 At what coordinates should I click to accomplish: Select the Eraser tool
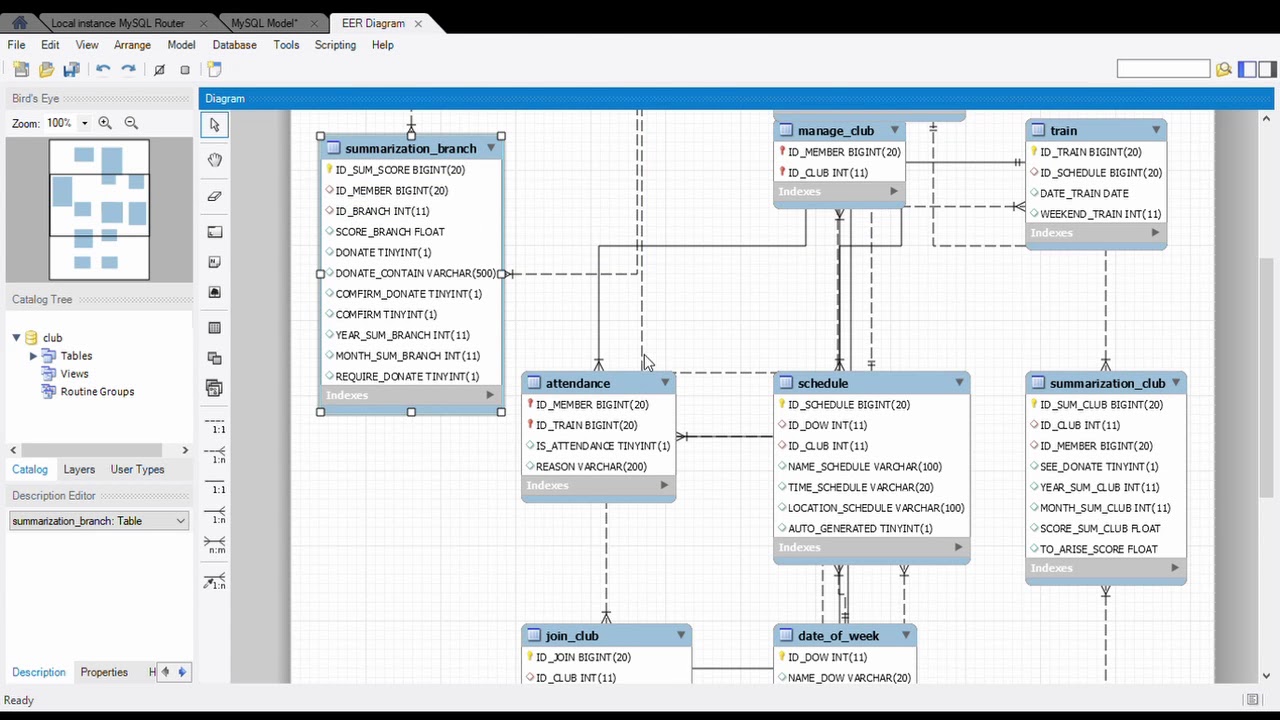(x=214, y=196)
